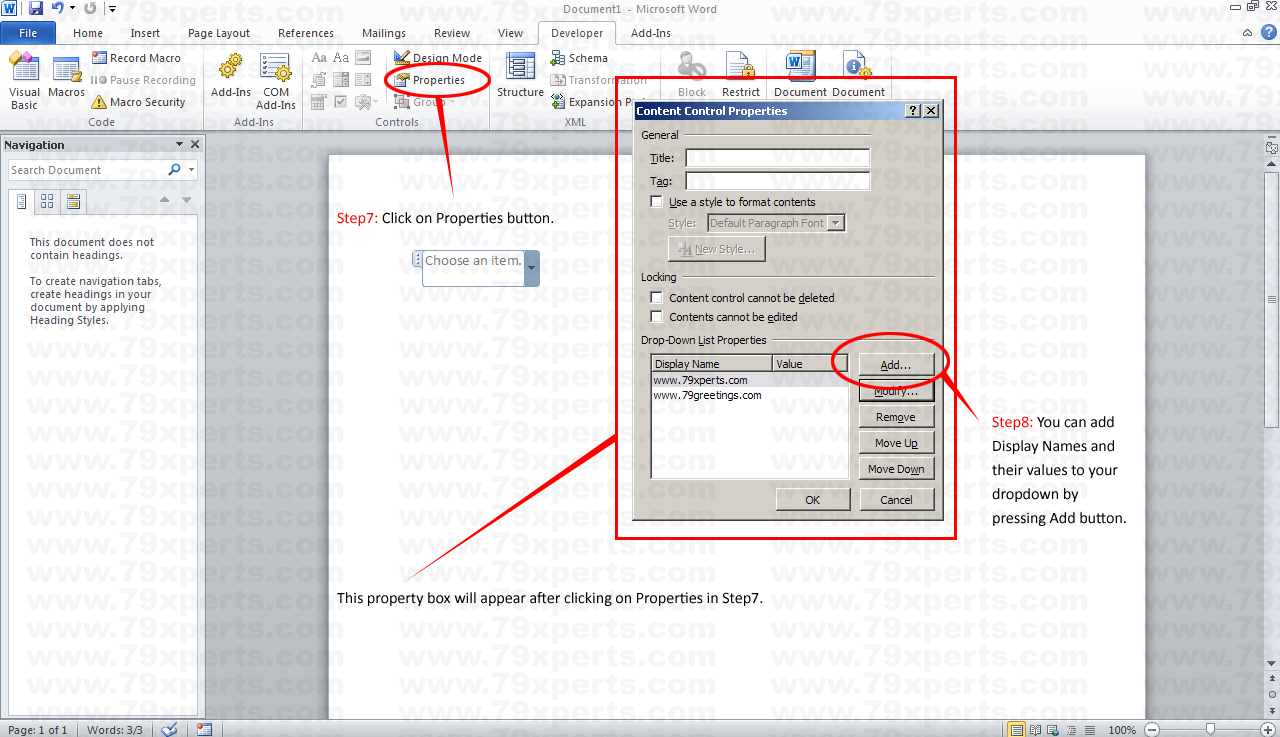Viewport: 1280px width, 737px height.
Task: Click the Tag input field
Action: [x=777, y=181]
